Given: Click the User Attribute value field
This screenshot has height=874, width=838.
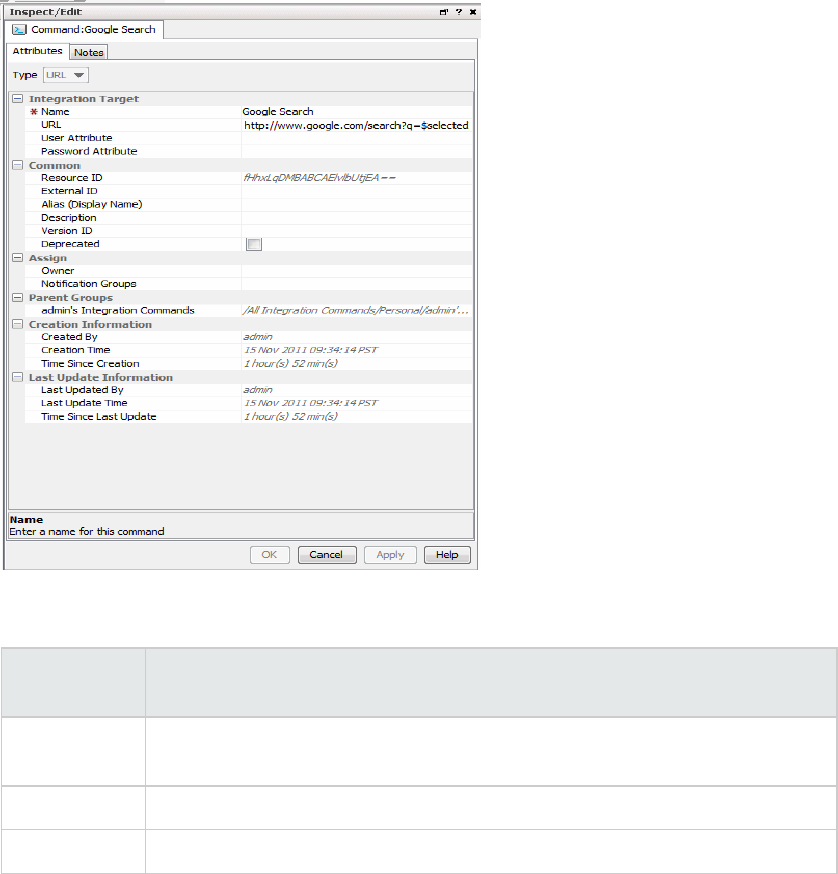Looking at the screenshot, I should [357, 138].
